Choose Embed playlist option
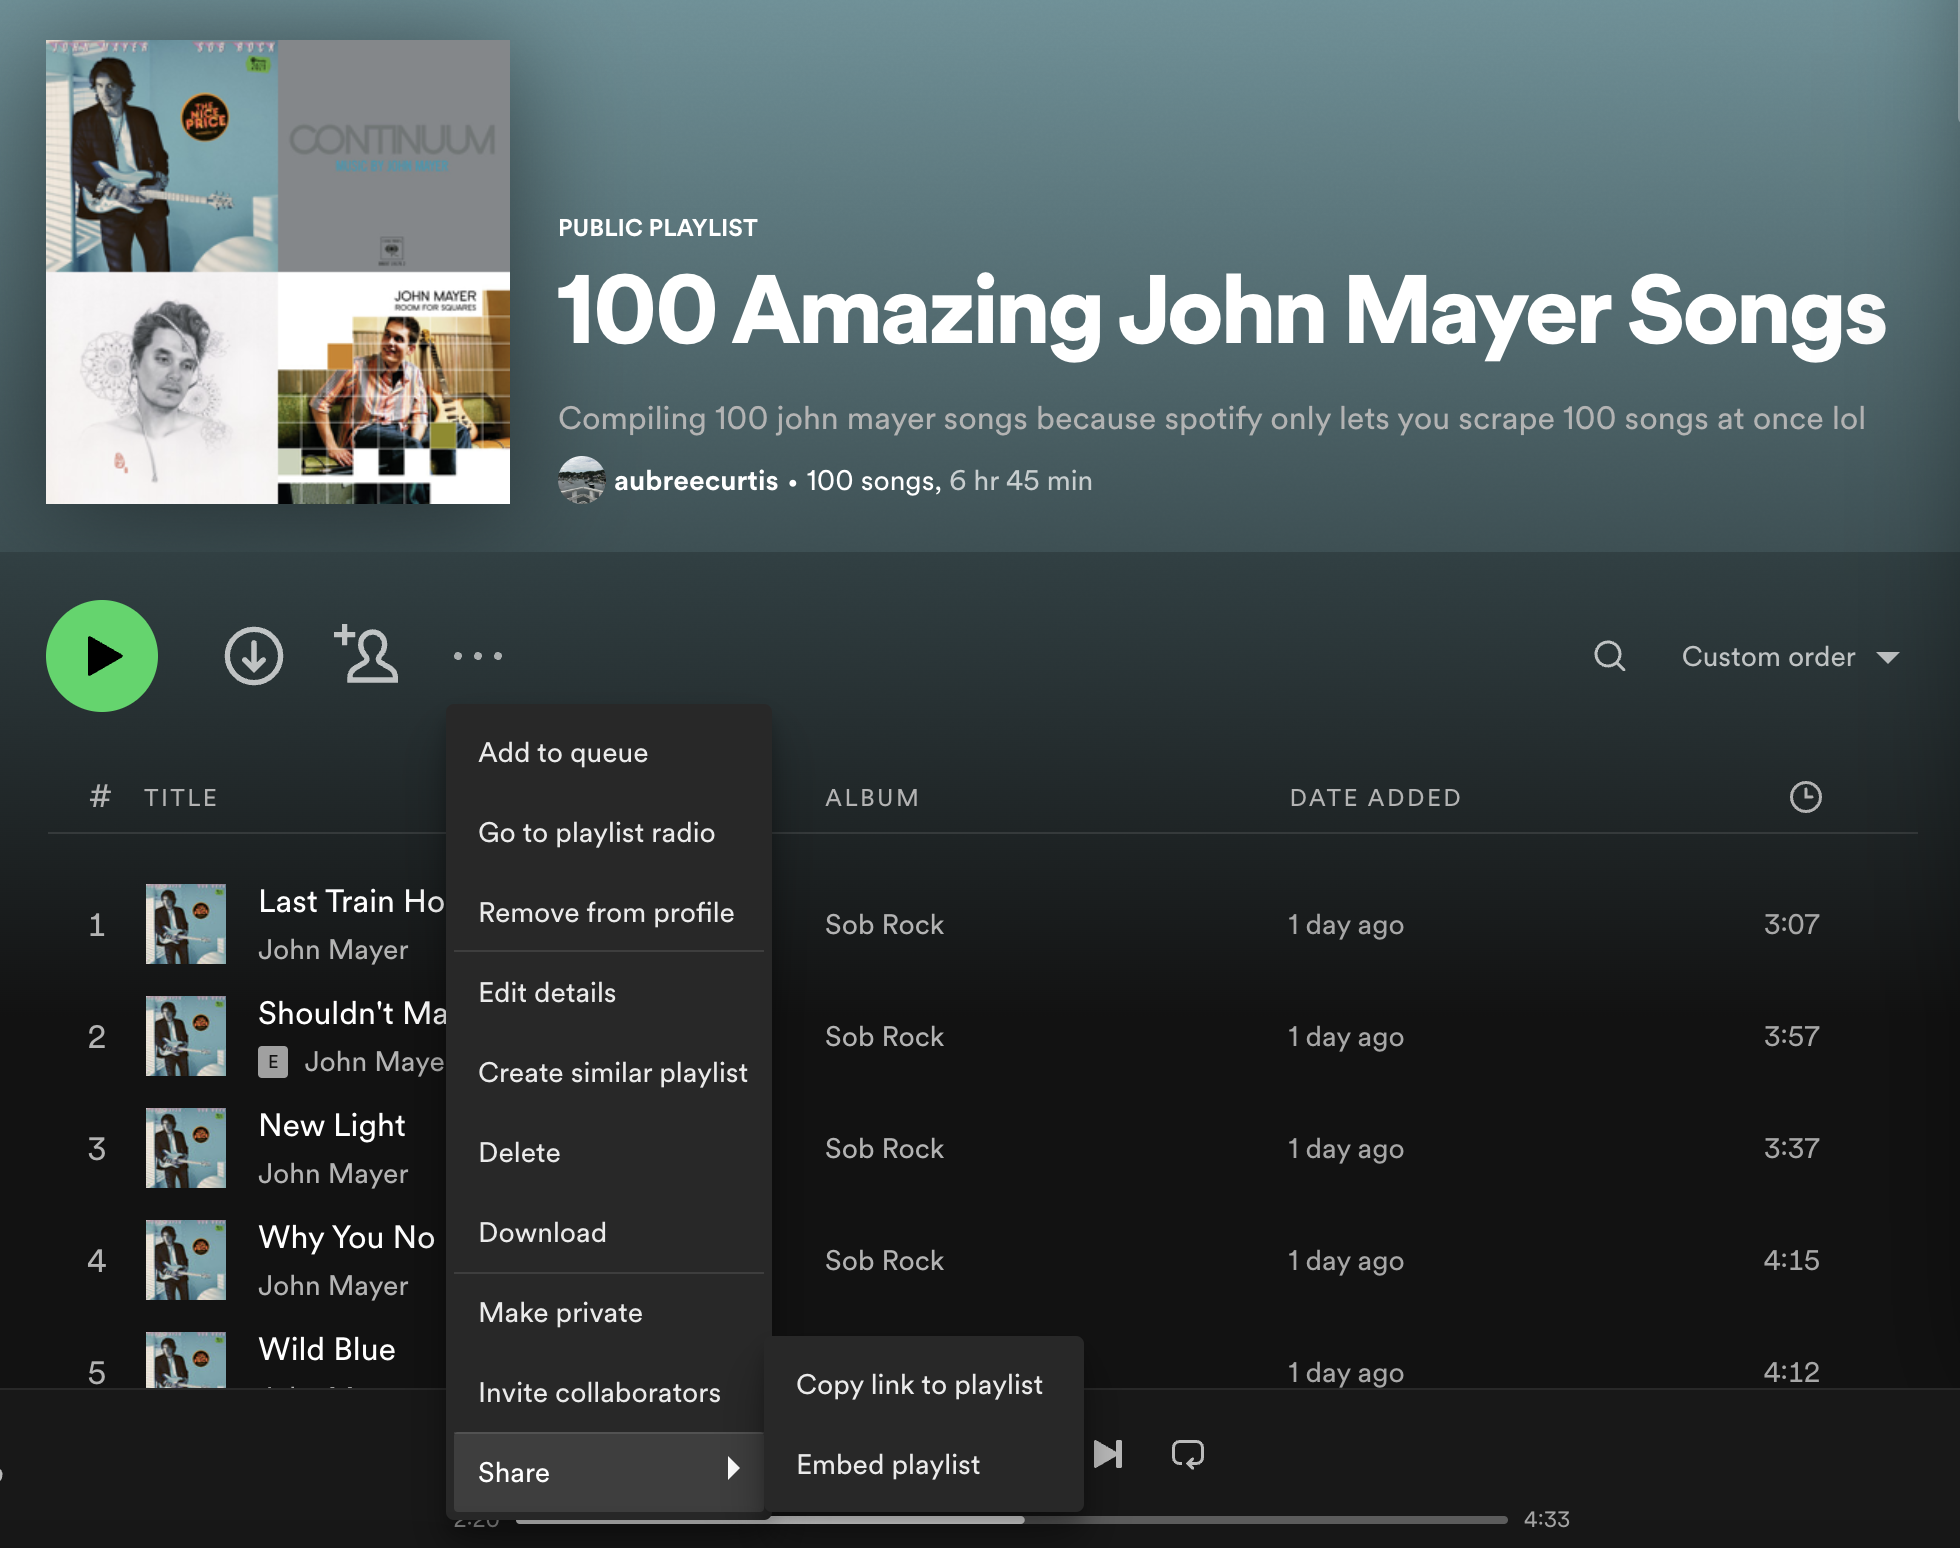This screenshot has height=1548, width=1960. [x=888, y=1465]
